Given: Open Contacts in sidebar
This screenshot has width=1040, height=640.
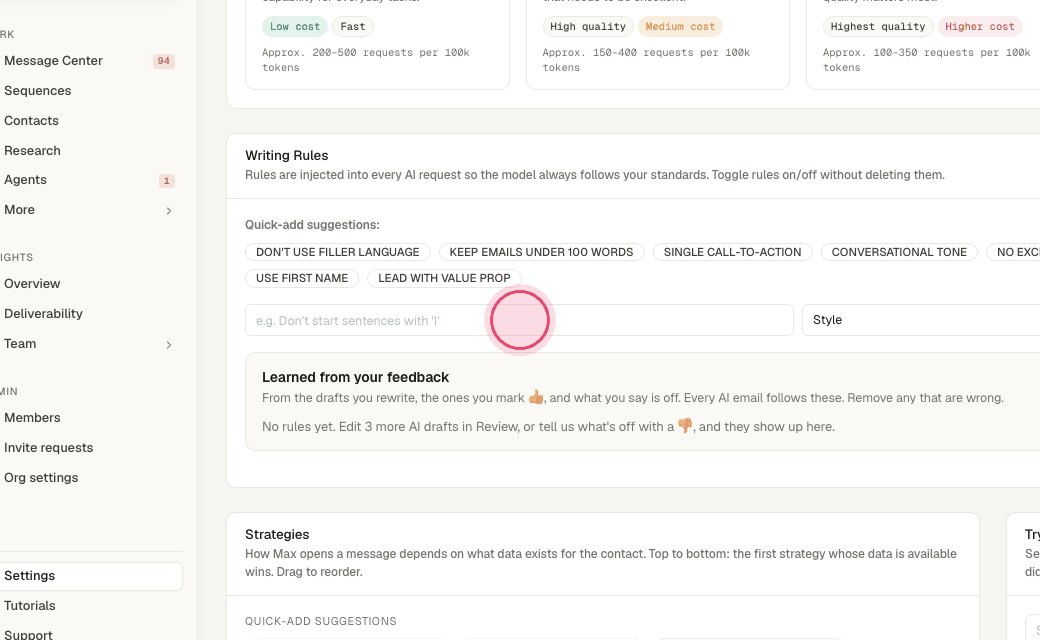Looking at the screenshot, I should (31, 121).
